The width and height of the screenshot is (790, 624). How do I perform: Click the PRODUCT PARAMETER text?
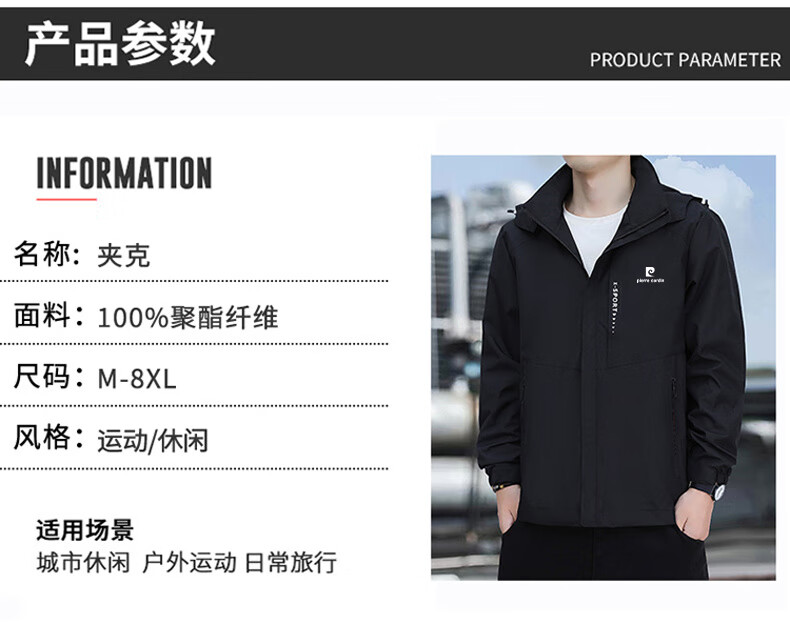pos(685,60)
